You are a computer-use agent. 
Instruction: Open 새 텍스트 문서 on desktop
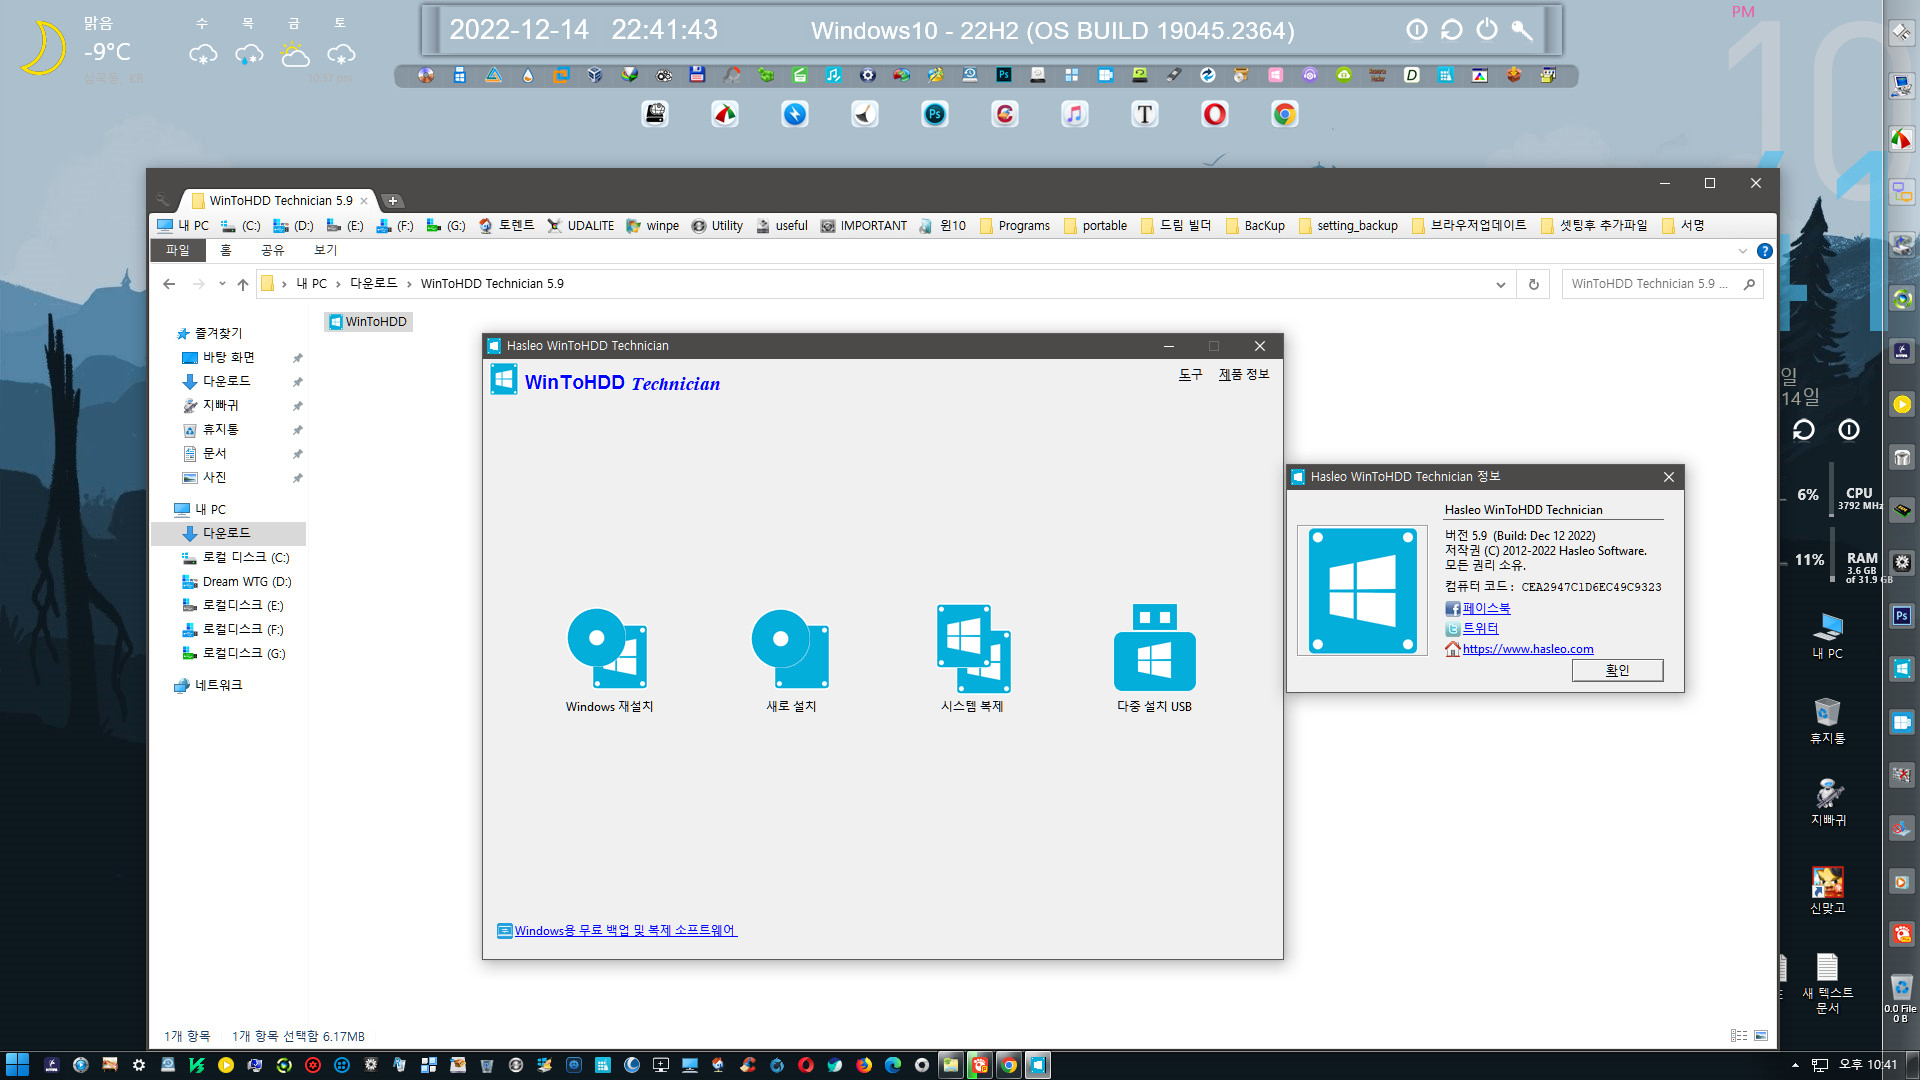click(1827, 984)
